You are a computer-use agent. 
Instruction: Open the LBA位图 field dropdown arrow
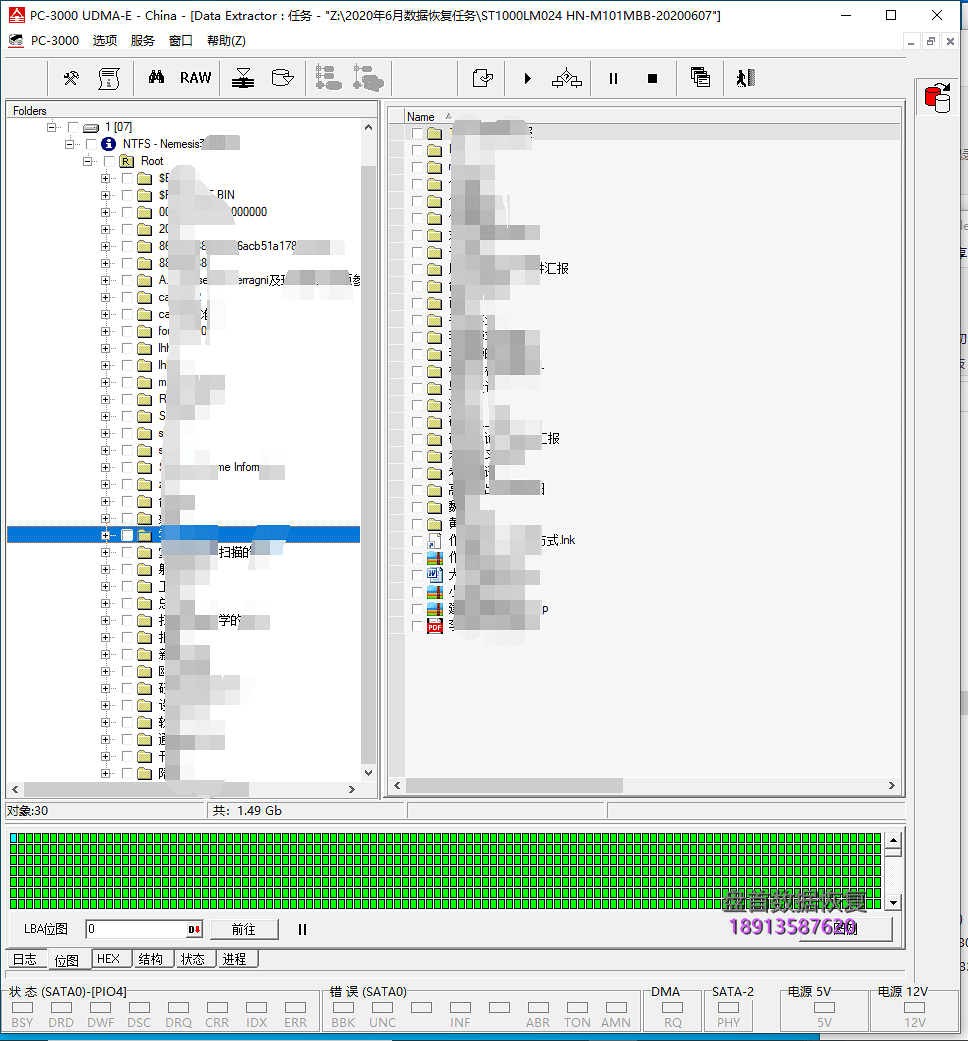point(194,929)
